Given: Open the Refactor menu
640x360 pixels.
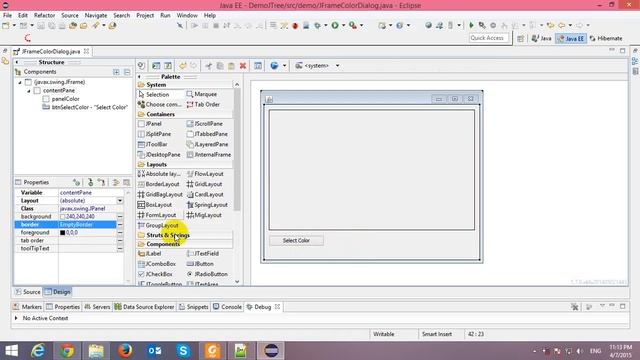Looking at the screenshot, I should coord(44,16).
